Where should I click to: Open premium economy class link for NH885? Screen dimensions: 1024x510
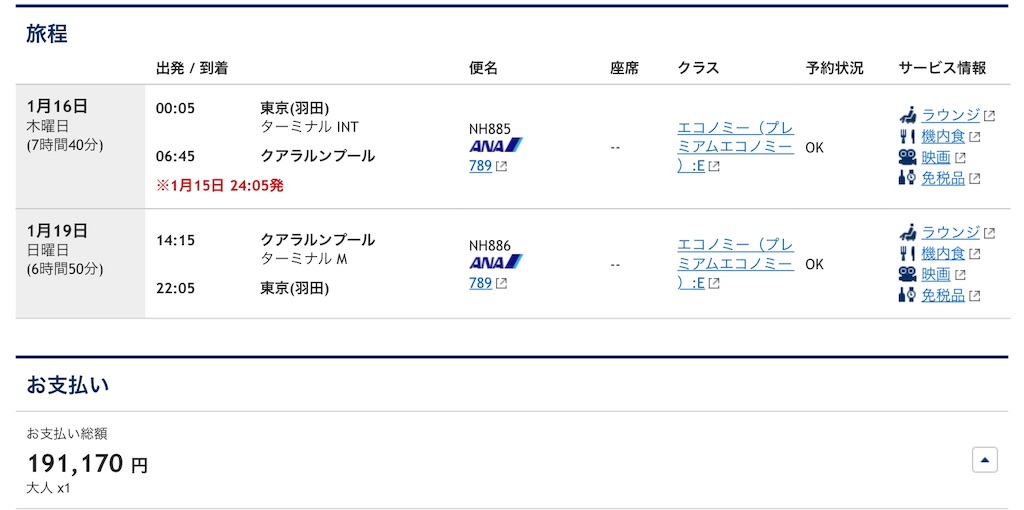[x=736, y=147]
